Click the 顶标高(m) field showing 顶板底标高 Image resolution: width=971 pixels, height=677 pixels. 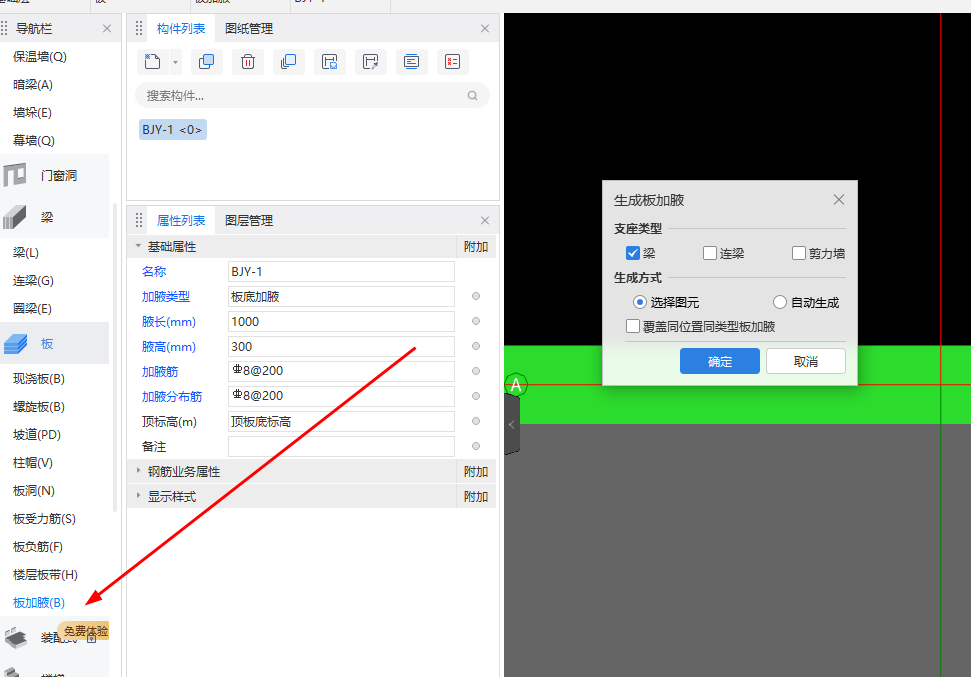[x=341, y=421]
